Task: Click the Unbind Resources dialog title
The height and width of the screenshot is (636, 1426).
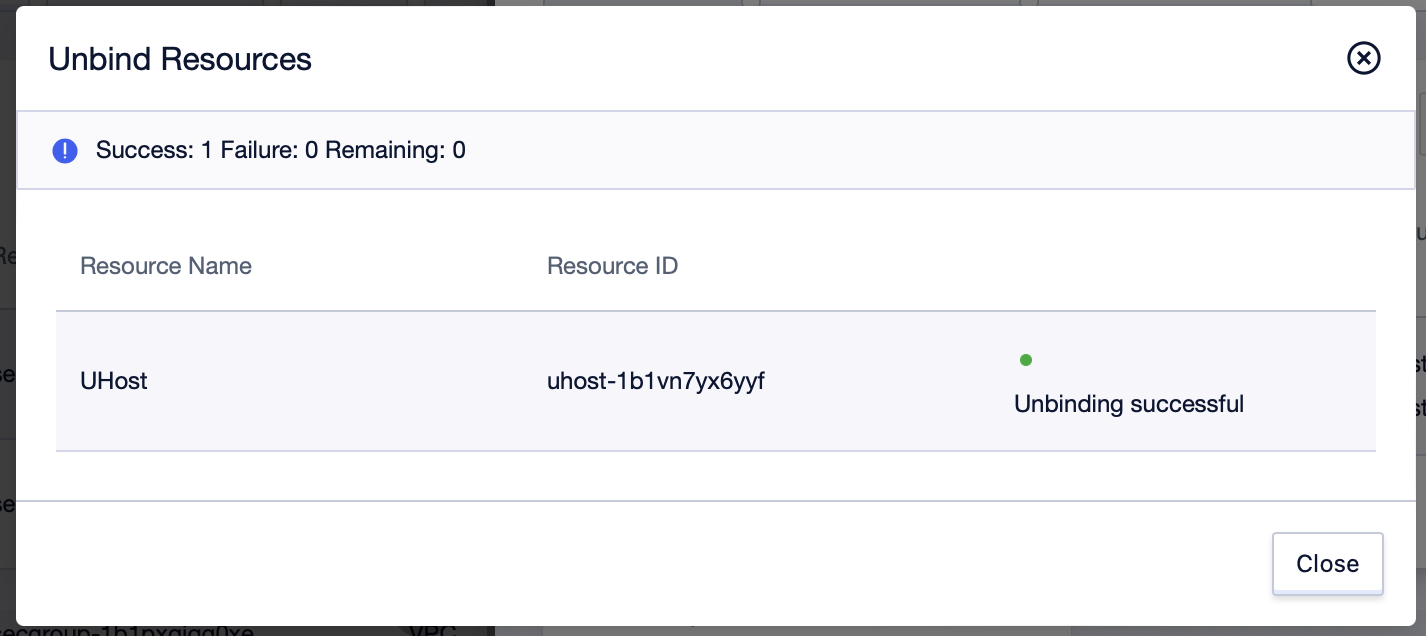Action: tap(180, 59)
